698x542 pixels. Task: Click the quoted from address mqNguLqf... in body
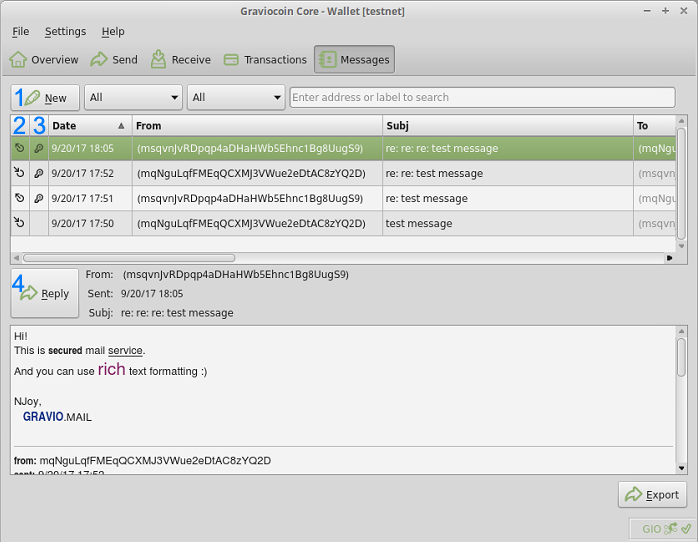(155, 461)
